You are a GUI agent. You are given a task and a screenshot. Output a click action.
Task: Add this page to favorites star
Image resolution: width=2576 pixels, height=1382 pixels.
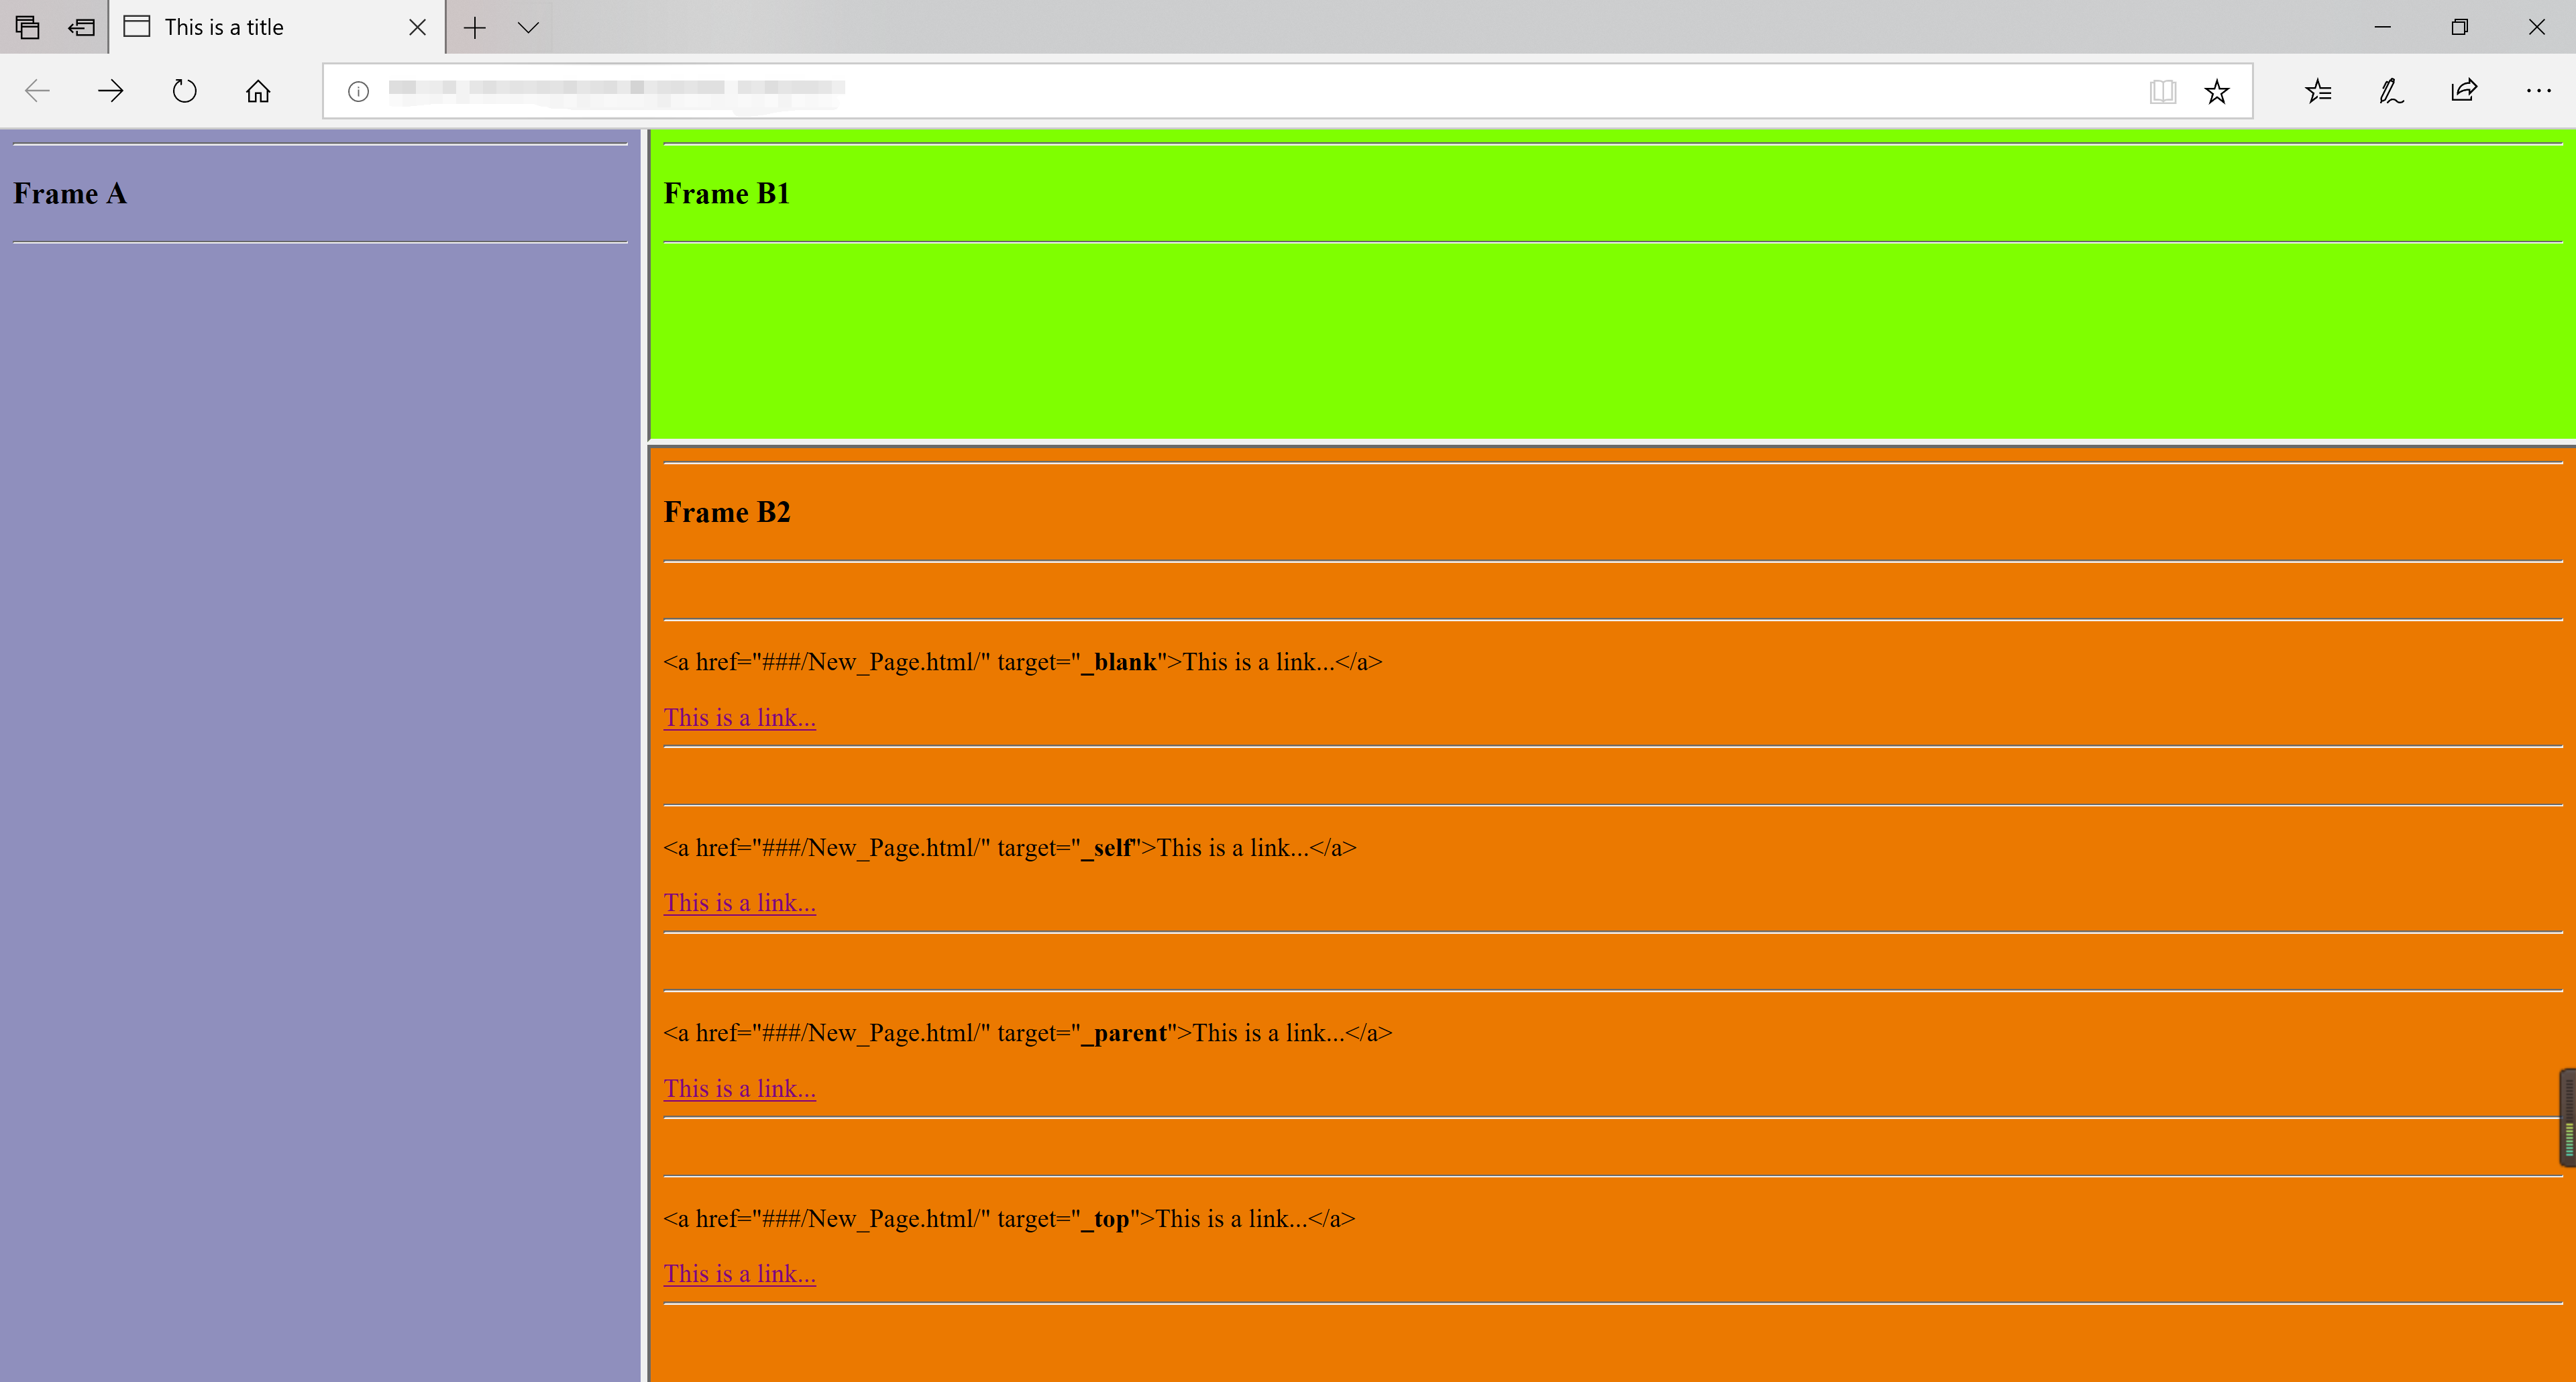2217,91
